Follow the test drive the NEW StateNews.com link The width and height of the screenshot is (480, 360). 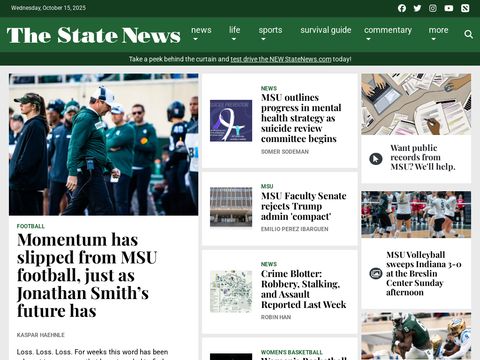tap(281, 59)
